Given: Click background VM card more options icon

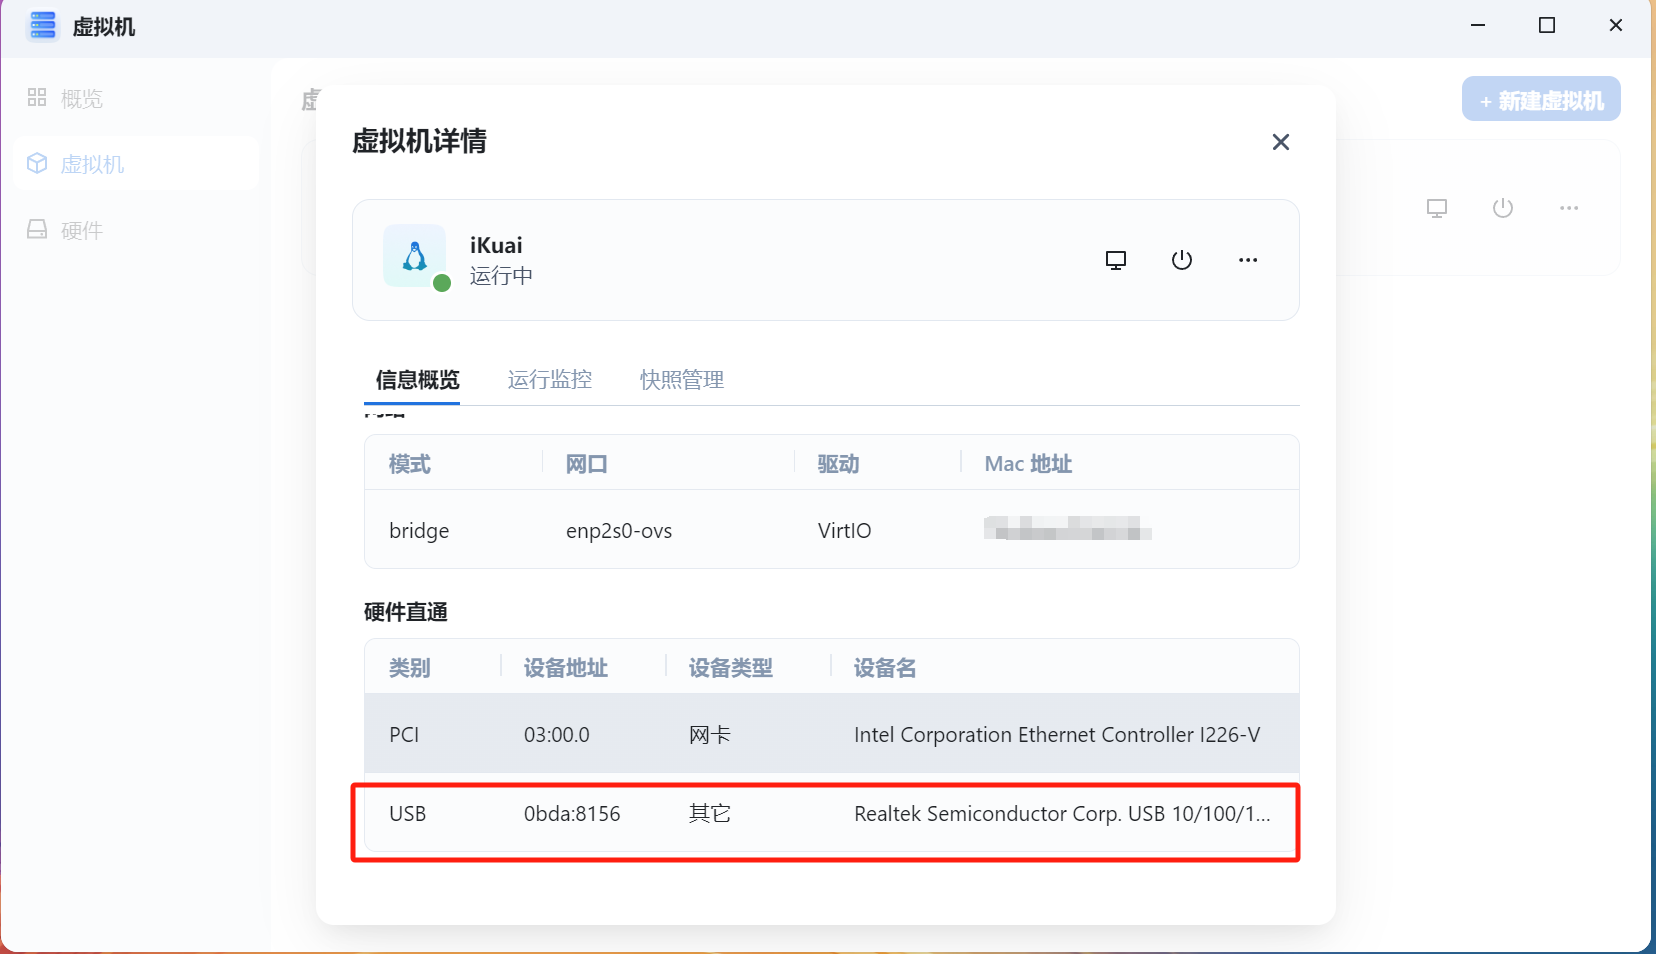Looking at the screenshot, I should (x=1569, y=208).
